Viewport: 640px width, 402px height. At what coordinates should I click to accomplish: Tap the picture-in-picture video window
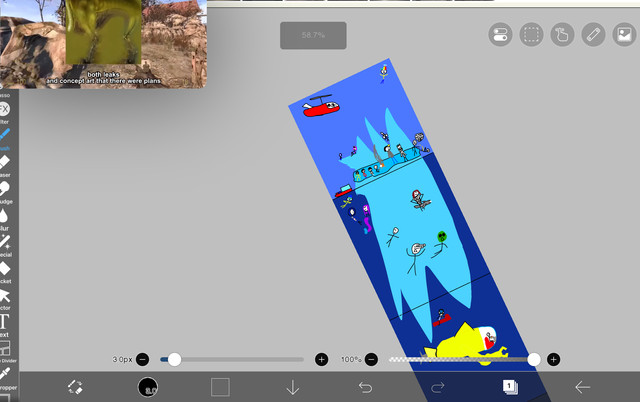(x=103, y=44)
